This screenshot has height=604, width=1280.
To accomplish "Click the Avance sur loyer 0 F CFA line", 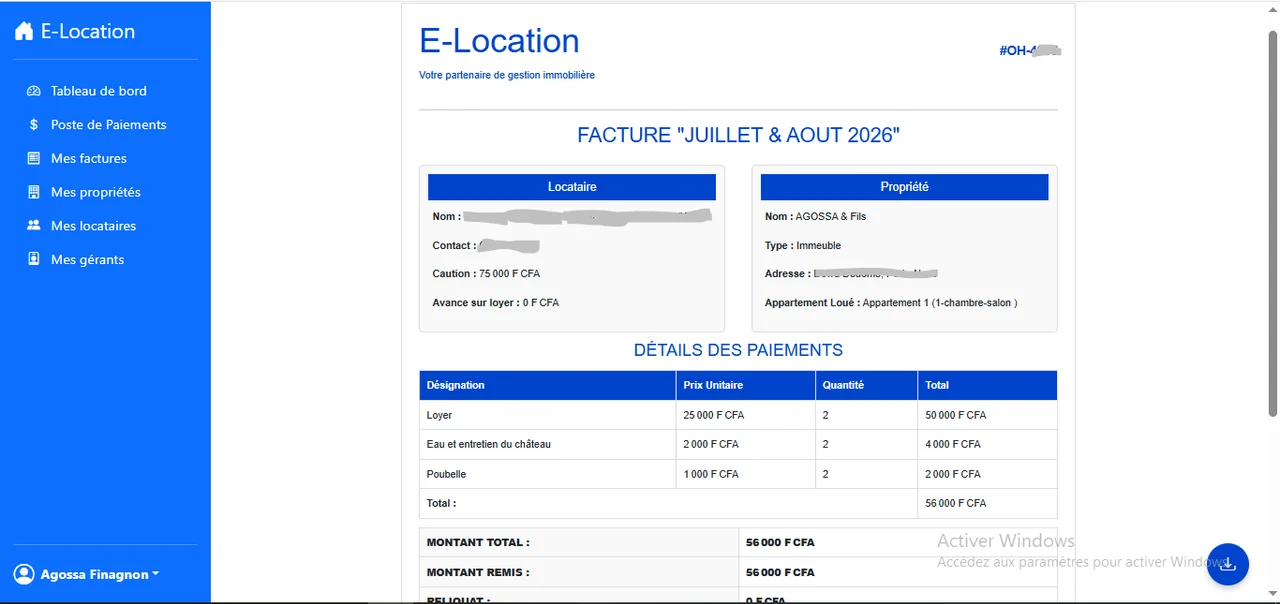I will (496, 303).
